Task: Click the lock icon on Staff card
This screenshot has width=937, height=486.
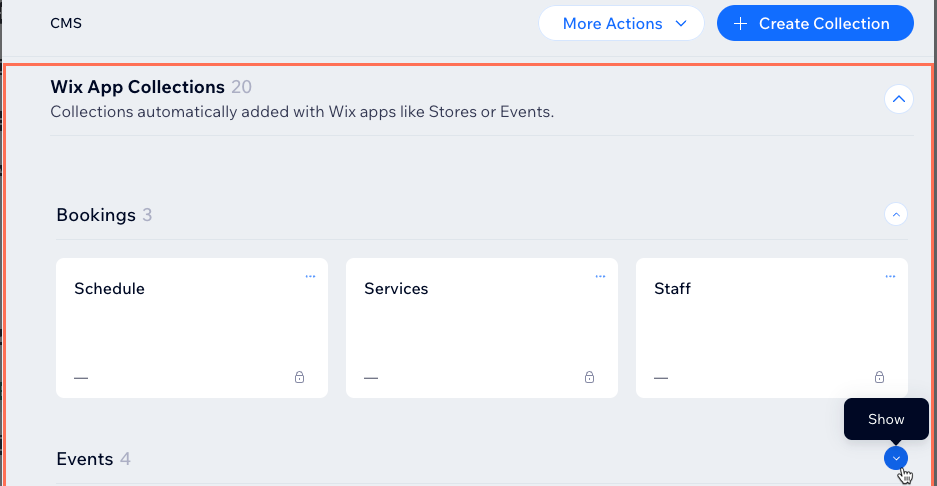Action: [x=879, y=377]
